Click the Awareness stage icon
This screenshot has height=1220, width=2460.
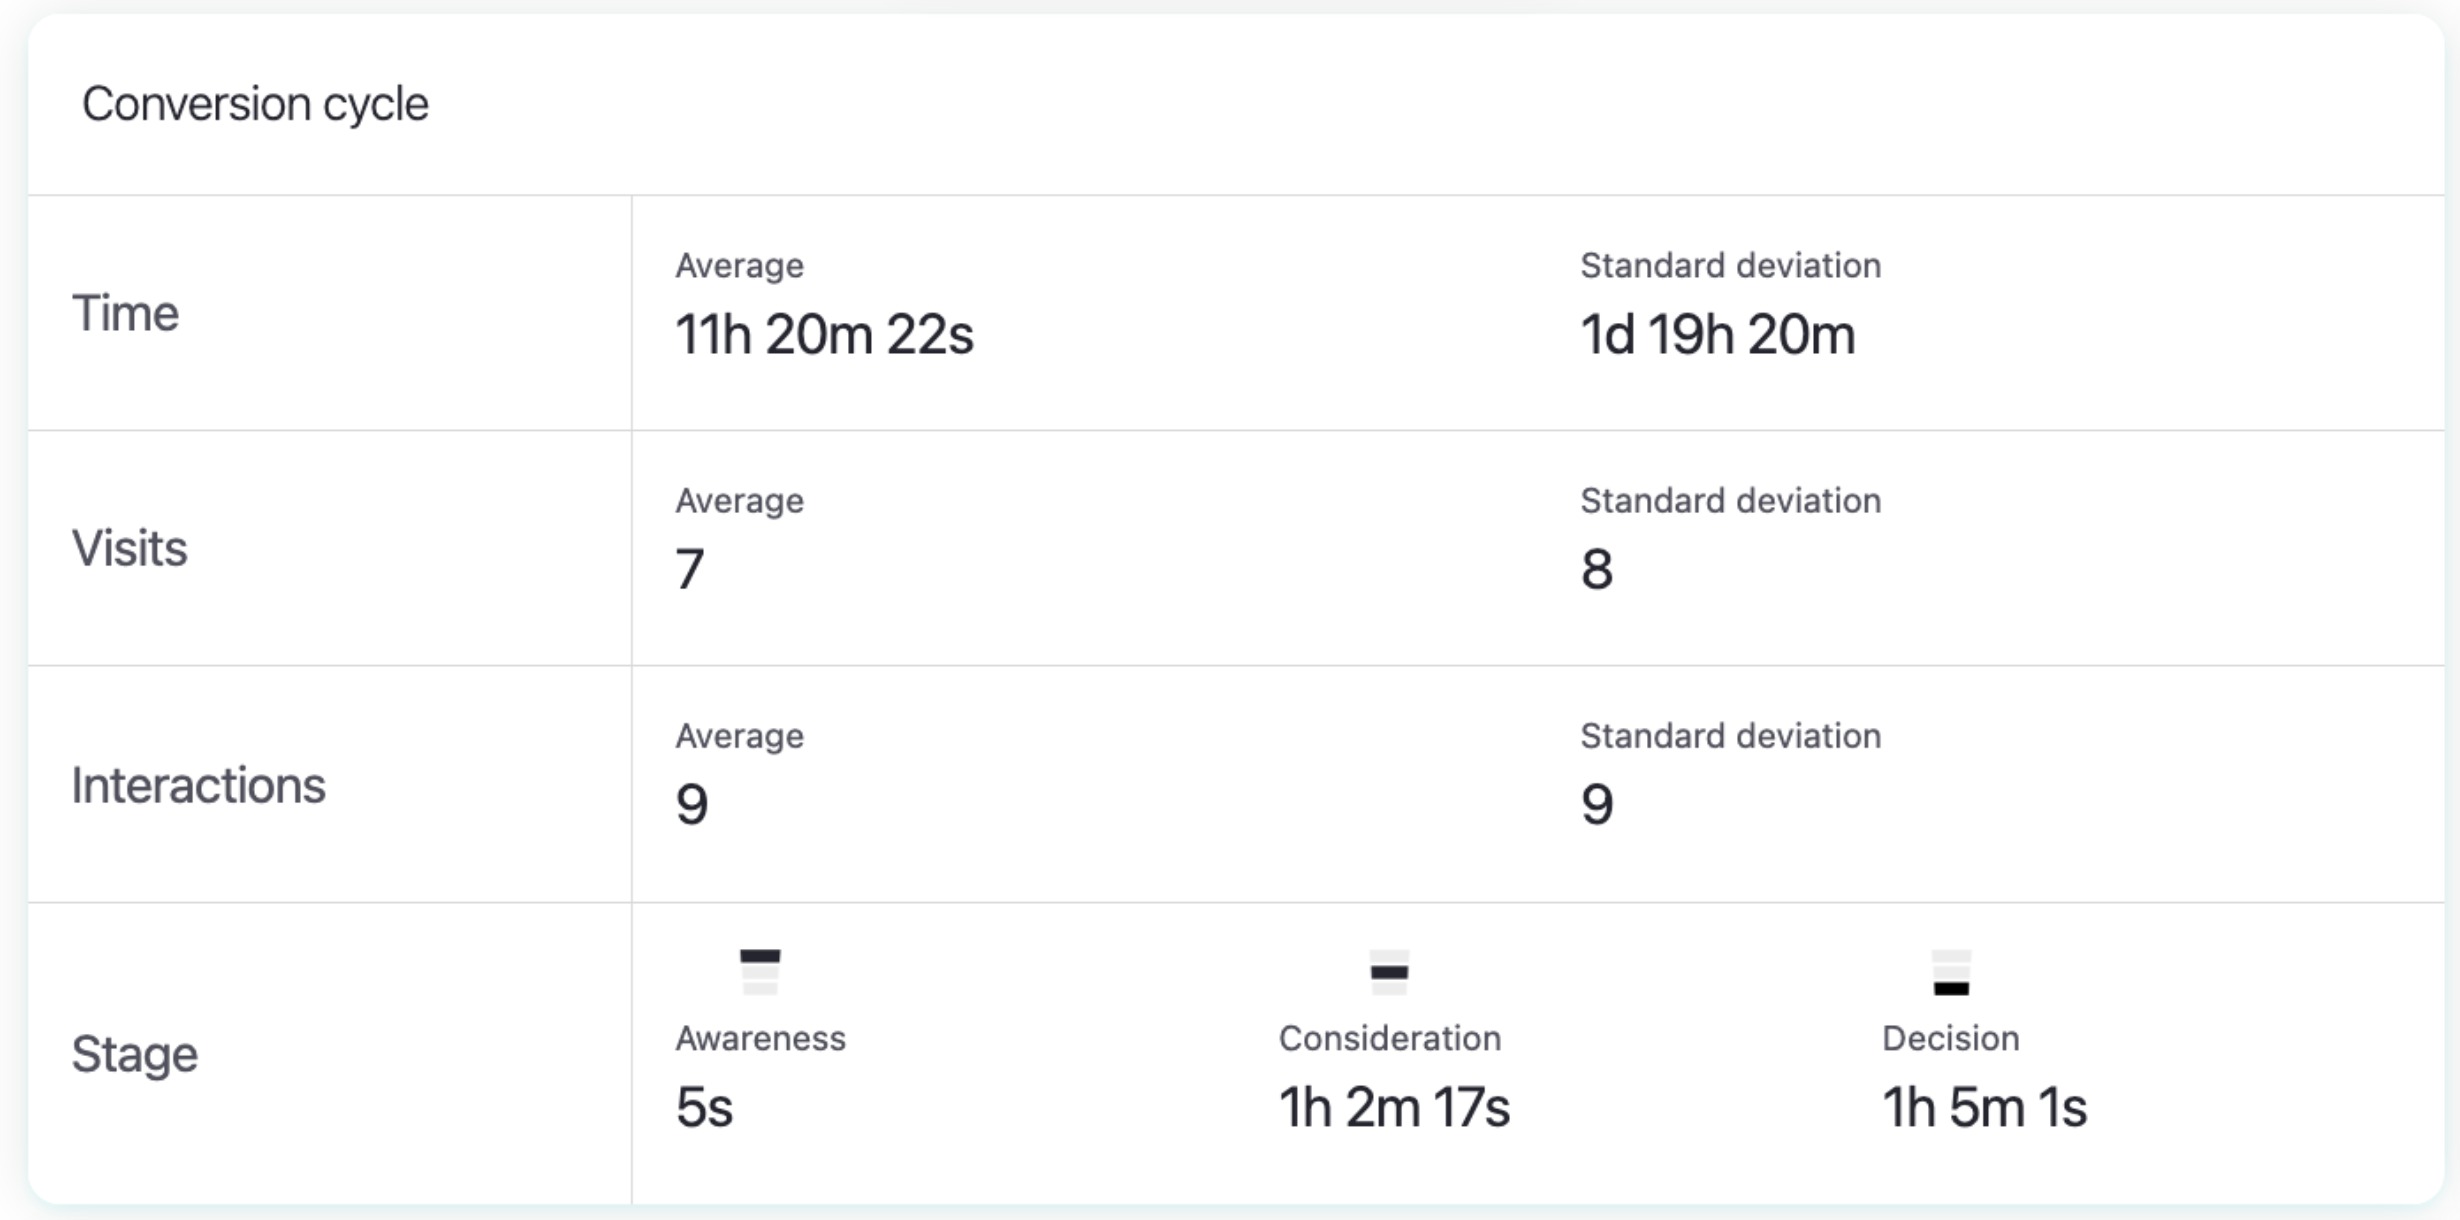tap(760, 972)
